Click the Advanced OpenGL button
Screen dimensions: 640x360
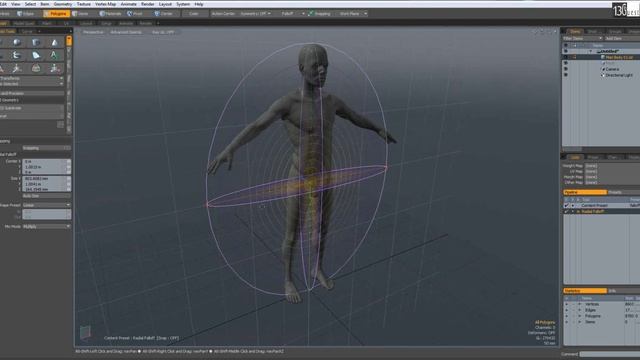tap(126, 32)
